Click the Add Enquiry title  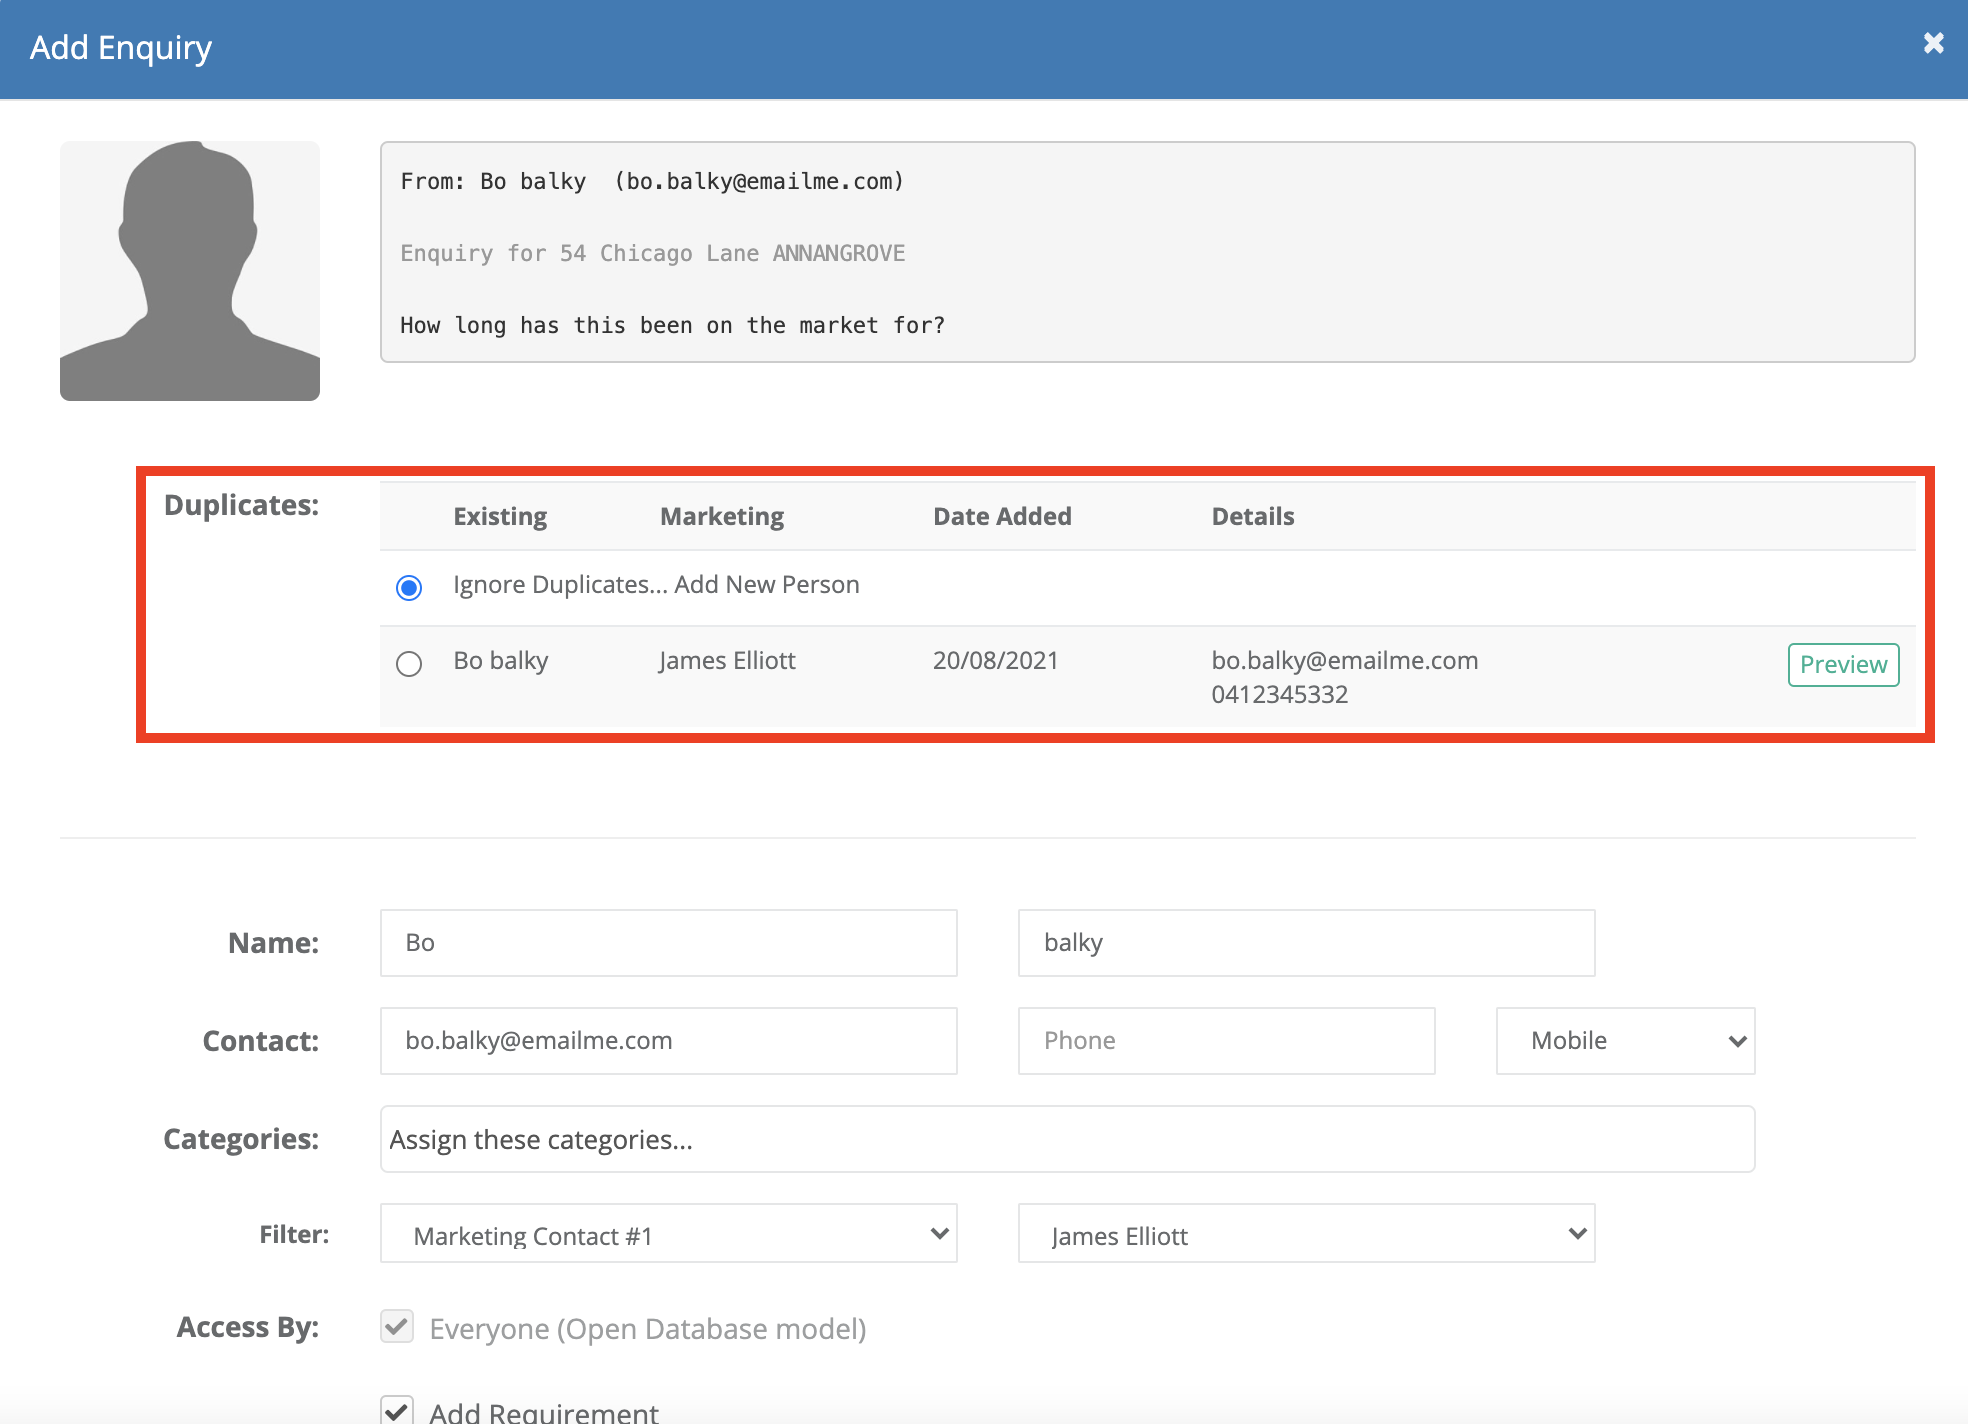click(121, 48)
